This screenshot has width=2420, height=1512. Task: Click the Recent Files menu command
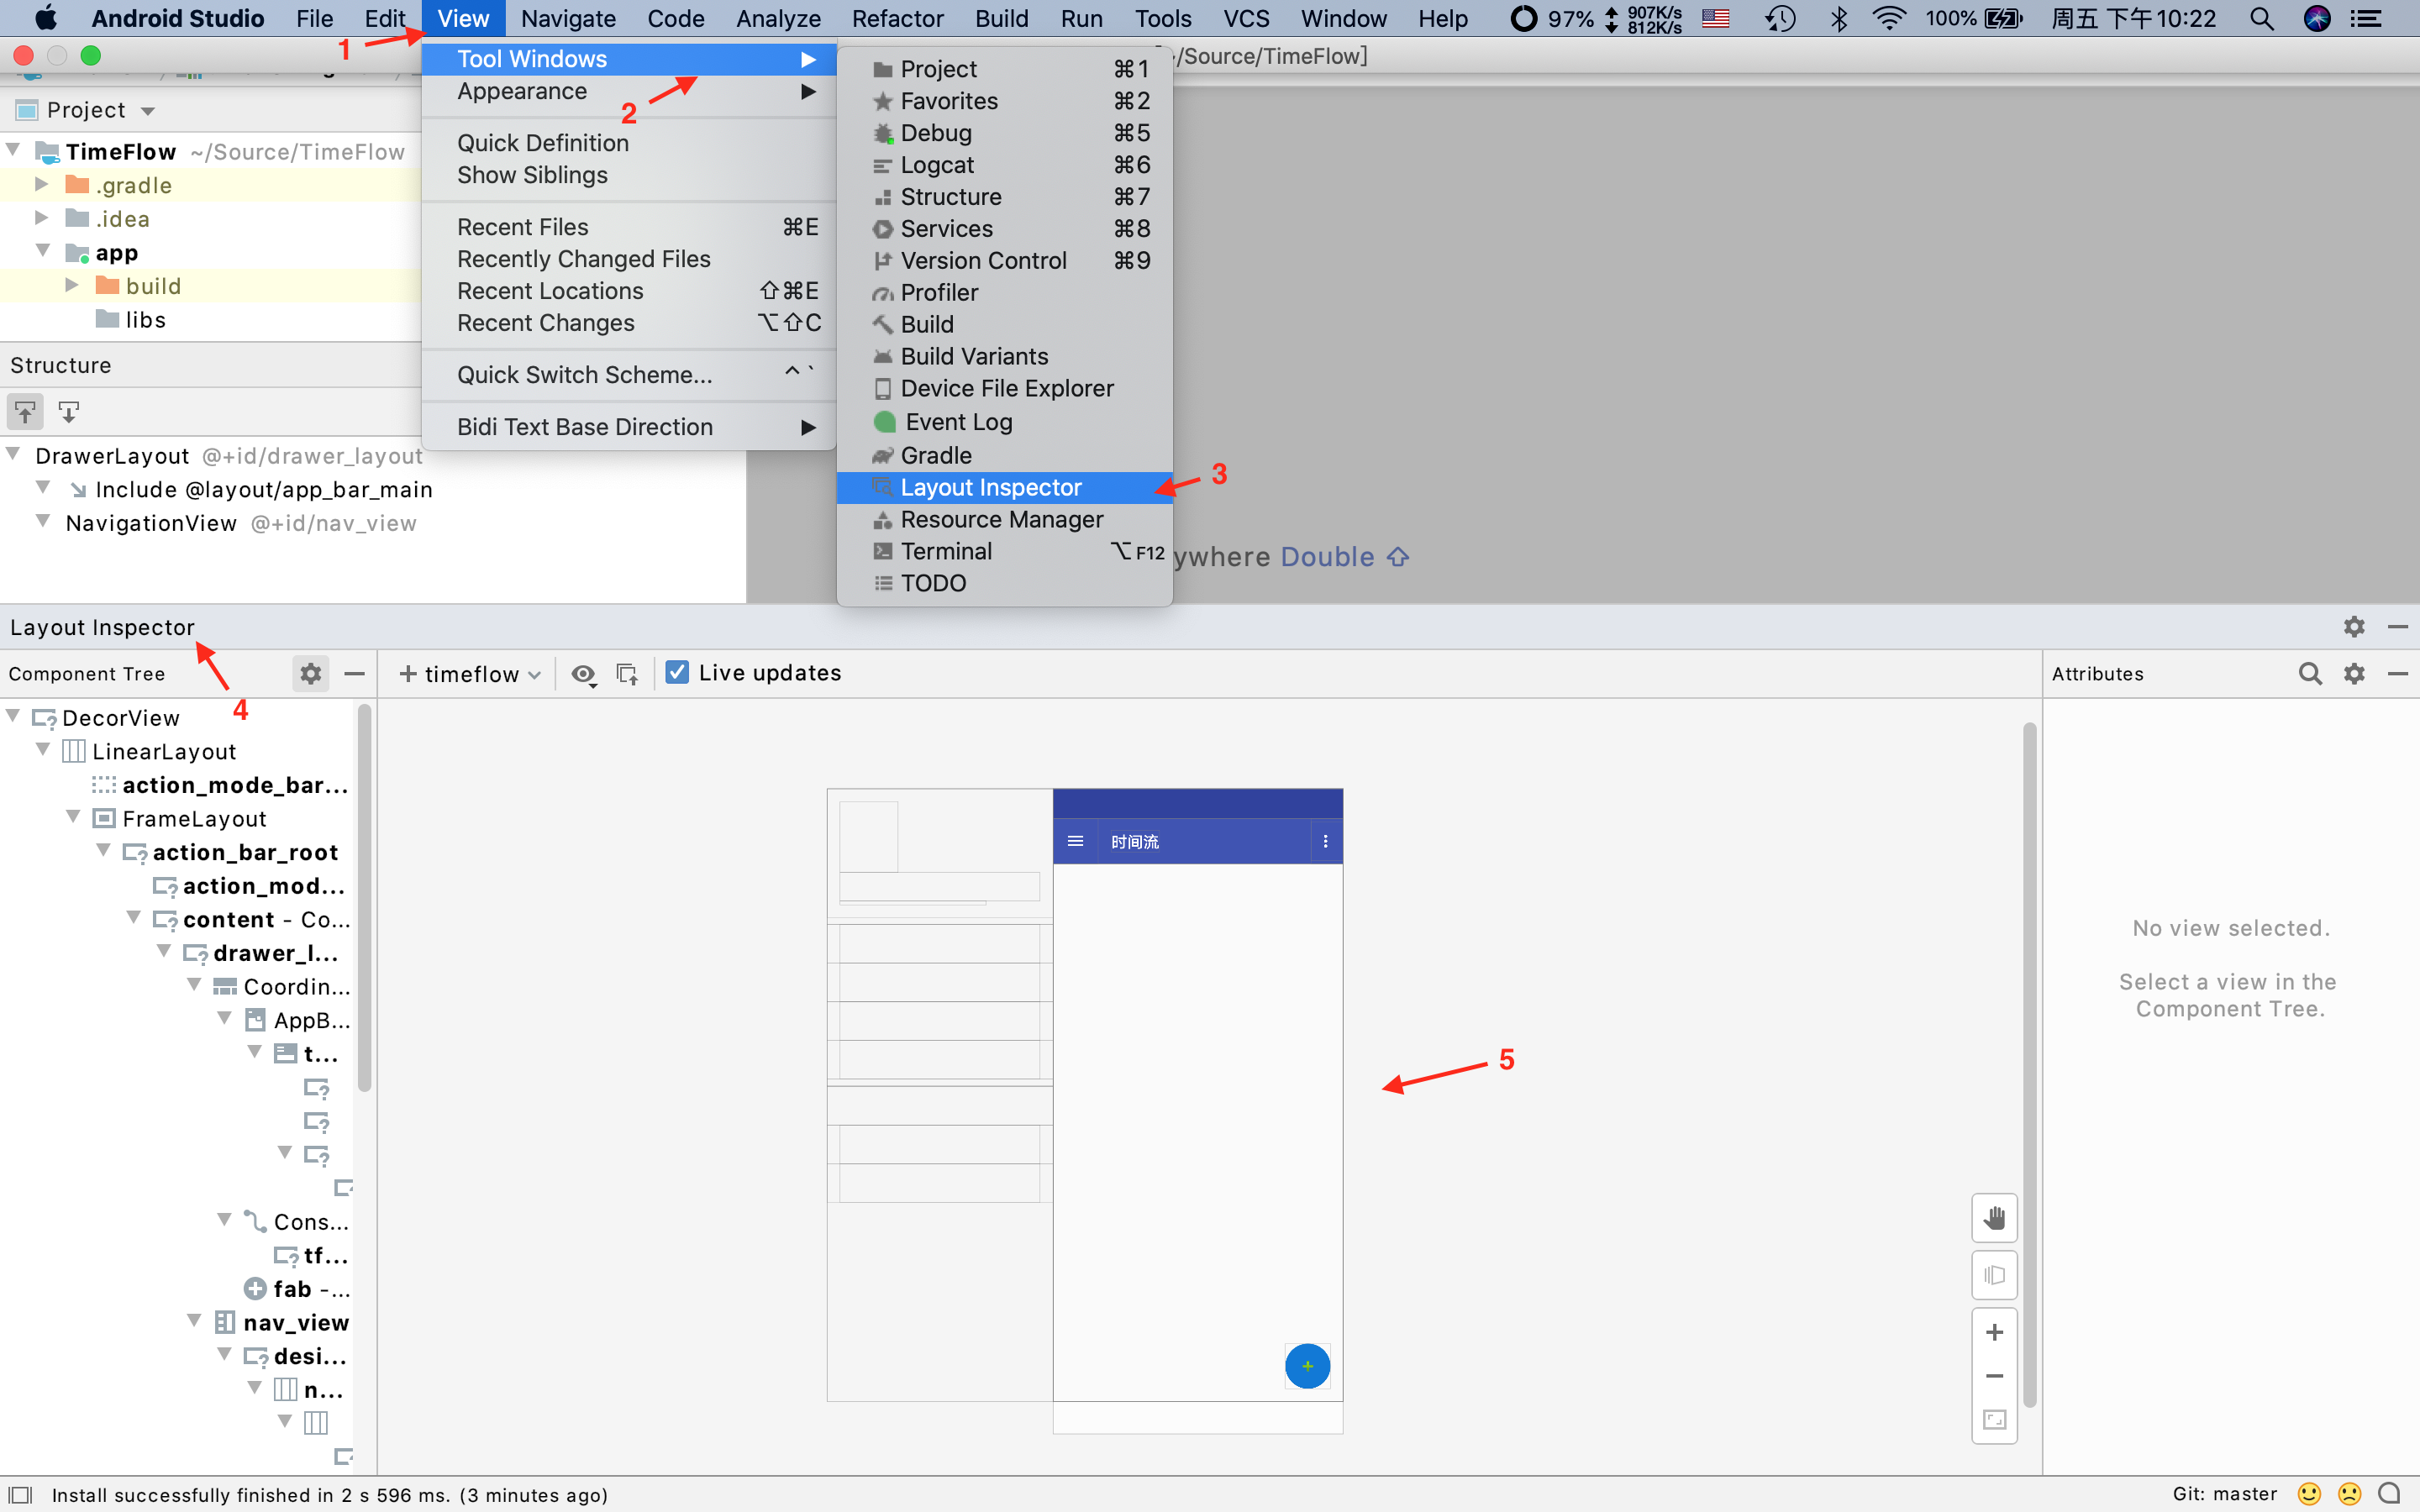tap(523, 227)
